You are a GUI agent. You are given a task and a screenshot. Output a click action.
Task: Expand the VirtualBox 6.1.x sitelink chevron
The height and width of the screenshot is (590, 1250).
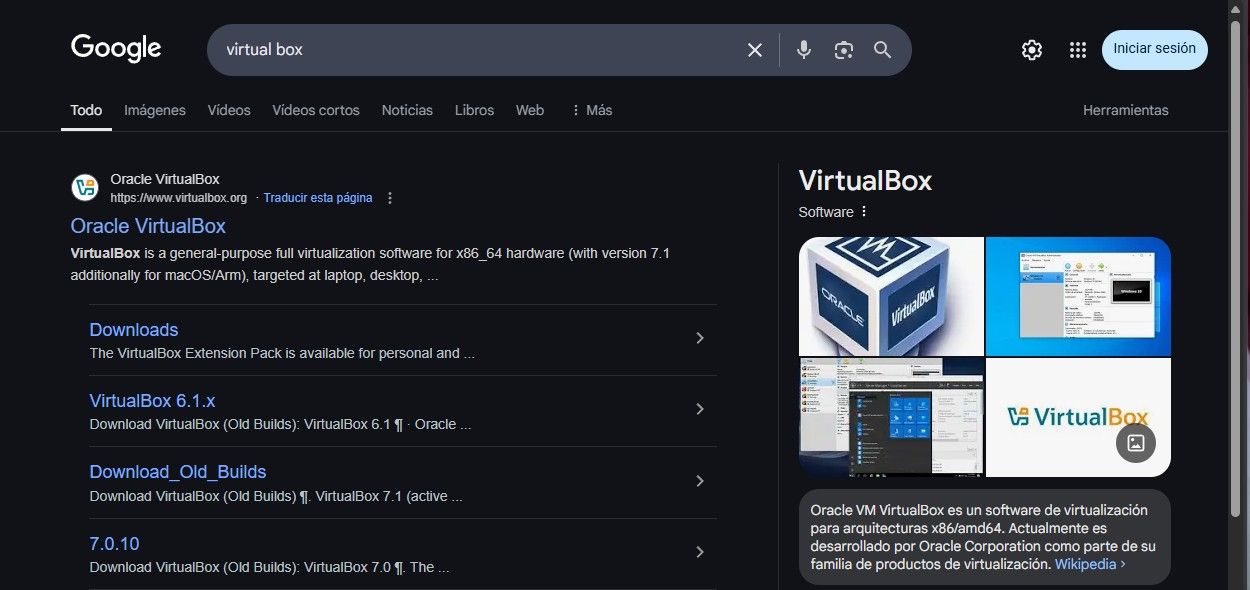click(x=700, y=409)
